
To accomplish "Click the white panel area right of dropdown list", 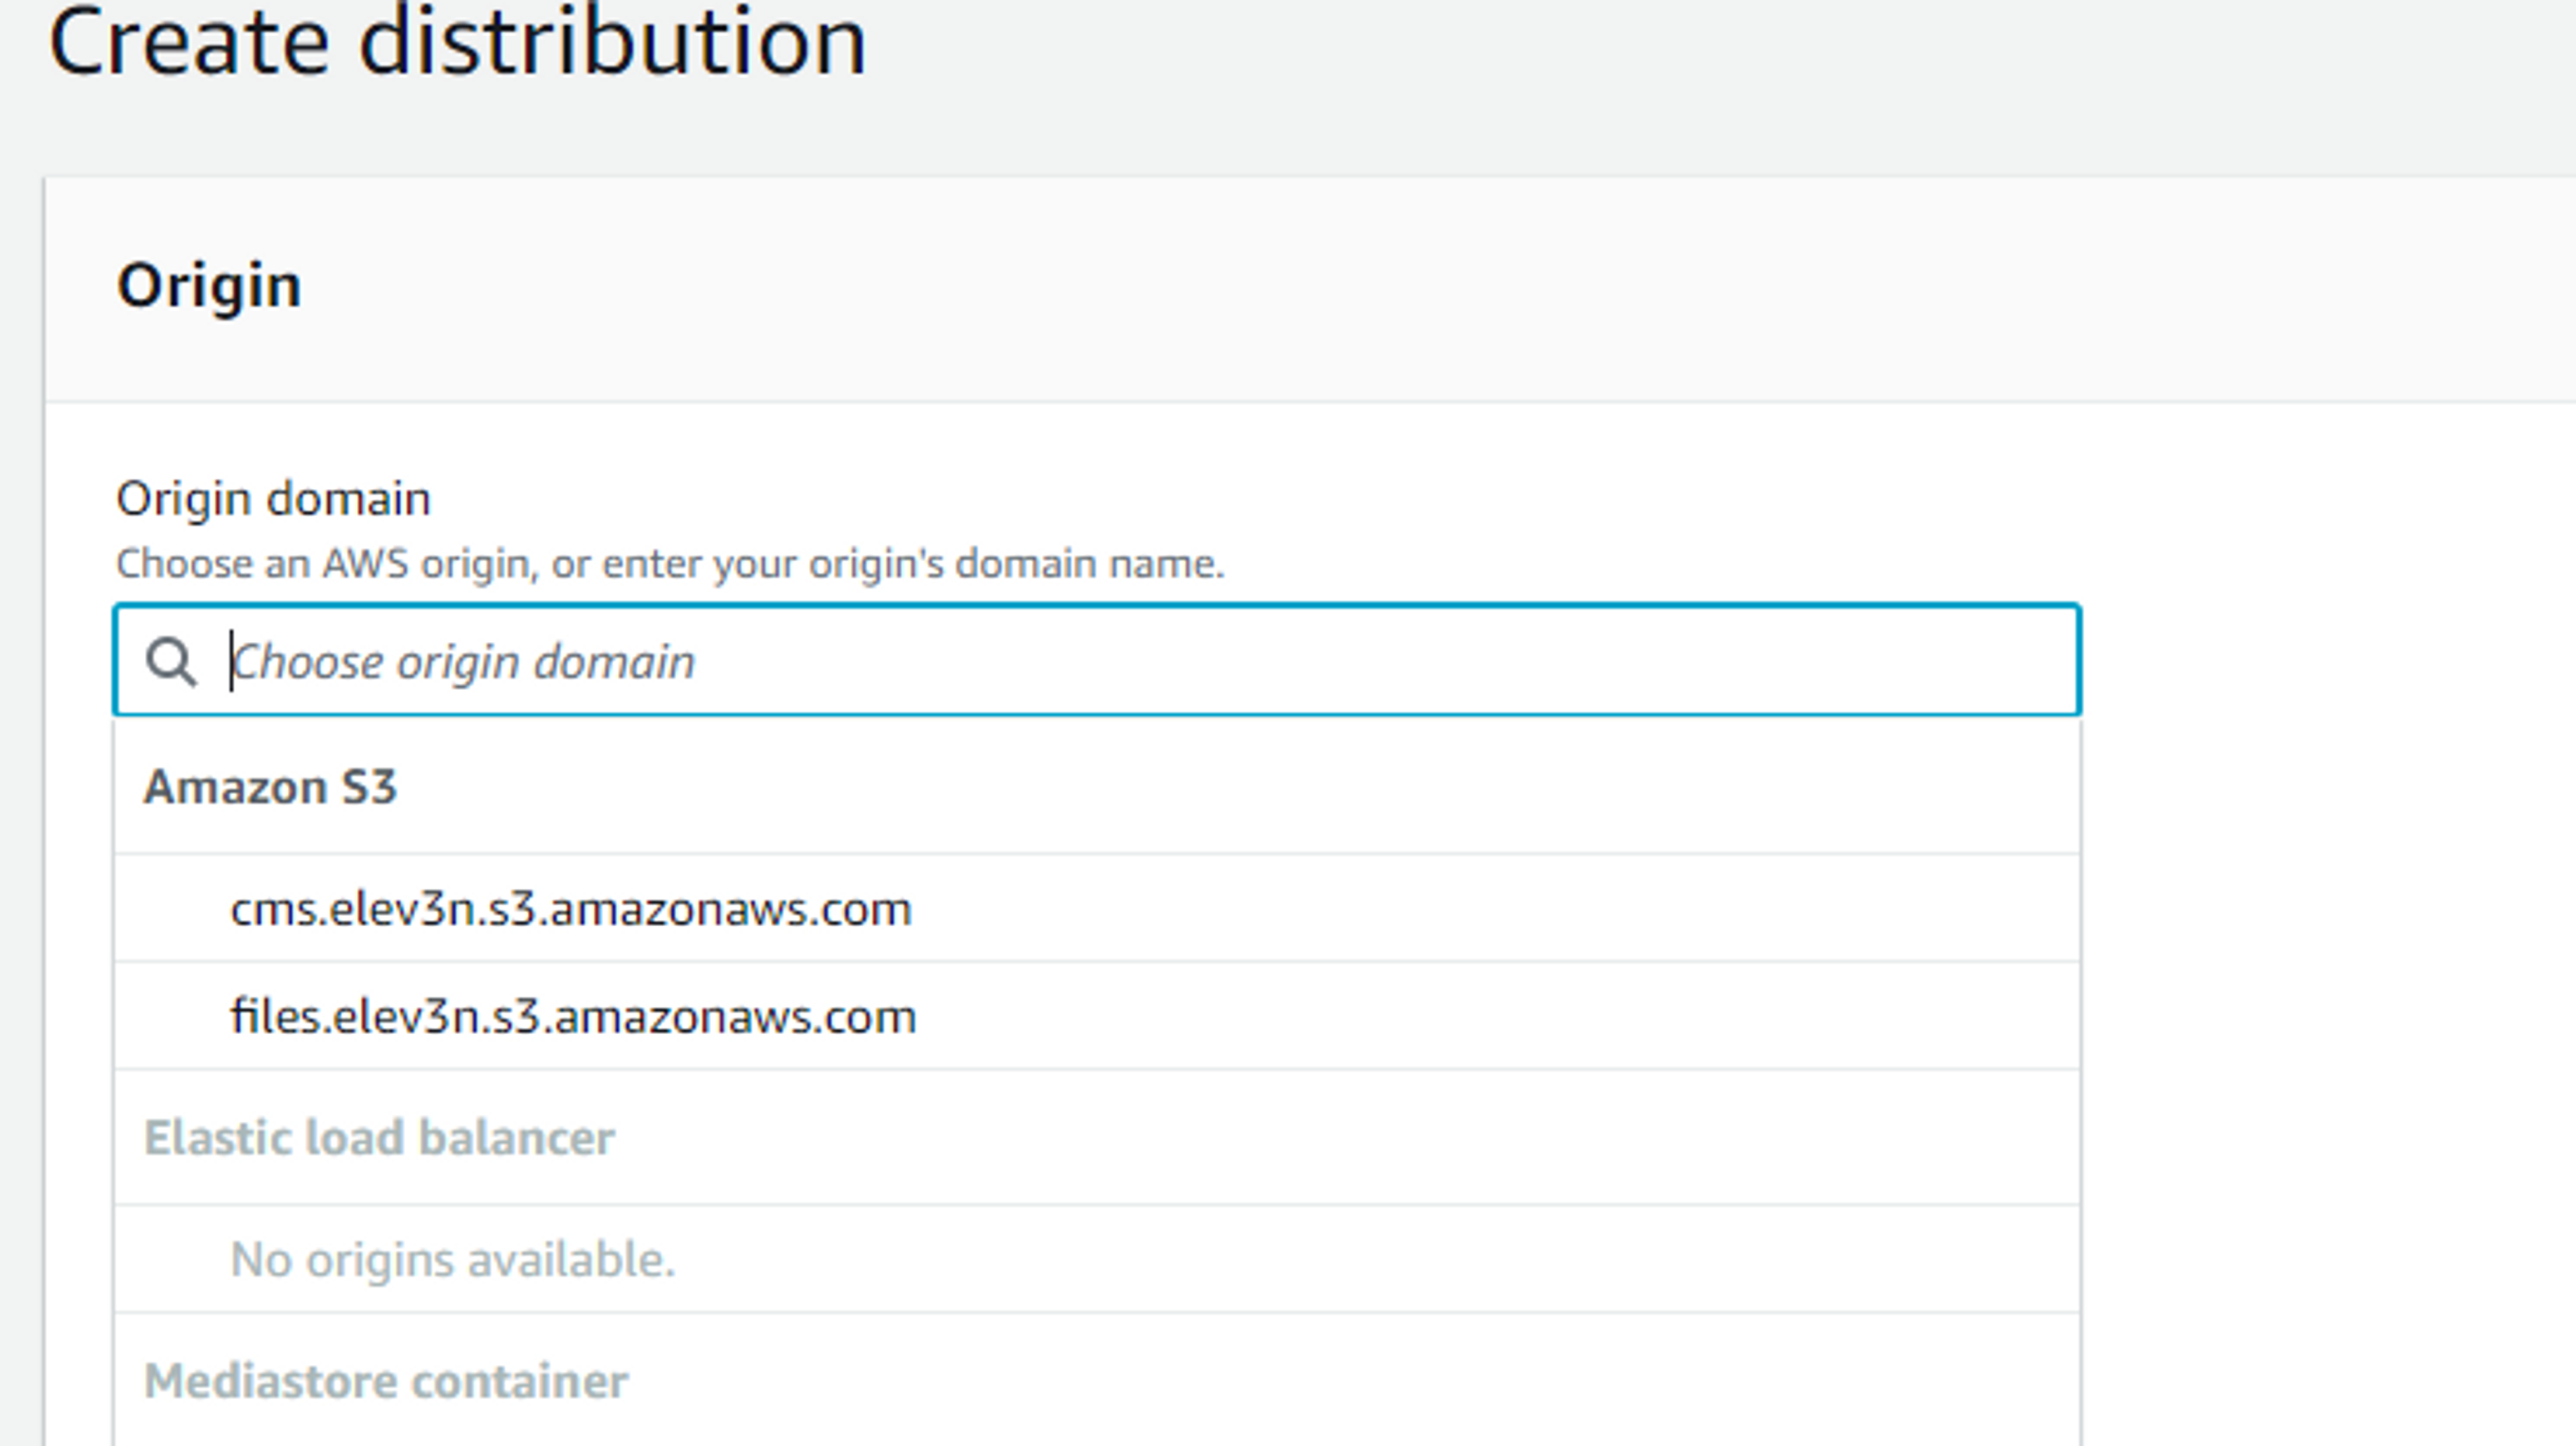I will coord(2330,1000).
